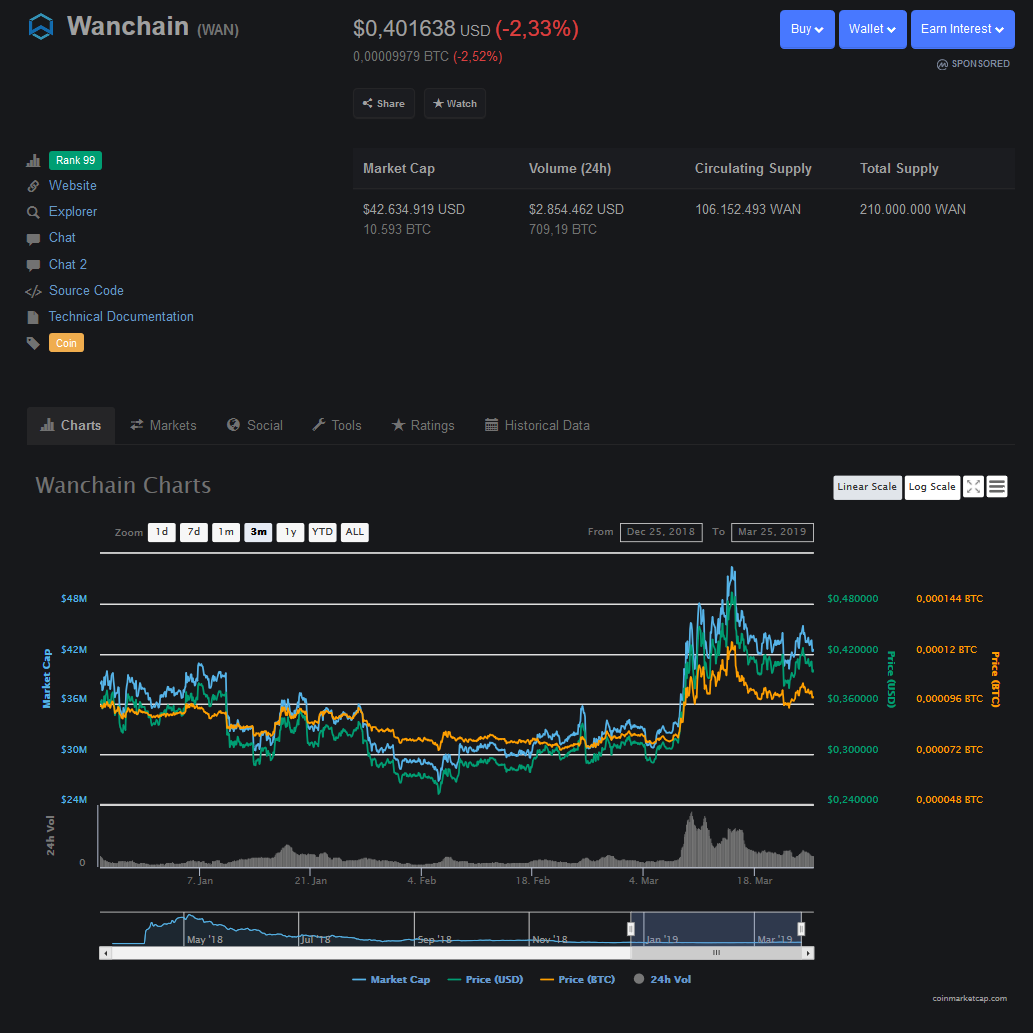The width and height of the screenshot is (1033, 1033).
Task: Click the left navigator range handle
Action: (x=630, y=930)
